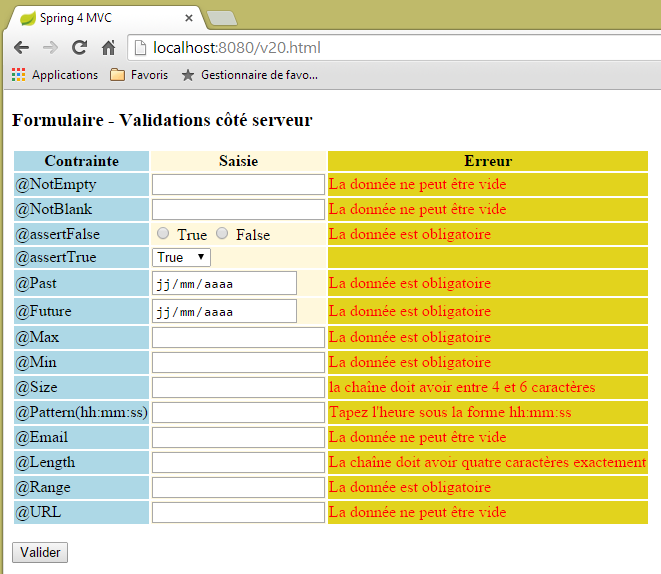Viewport: 661px width, 574px height.
Task: Reload the page with refresh icon
Action: (80, 48)
